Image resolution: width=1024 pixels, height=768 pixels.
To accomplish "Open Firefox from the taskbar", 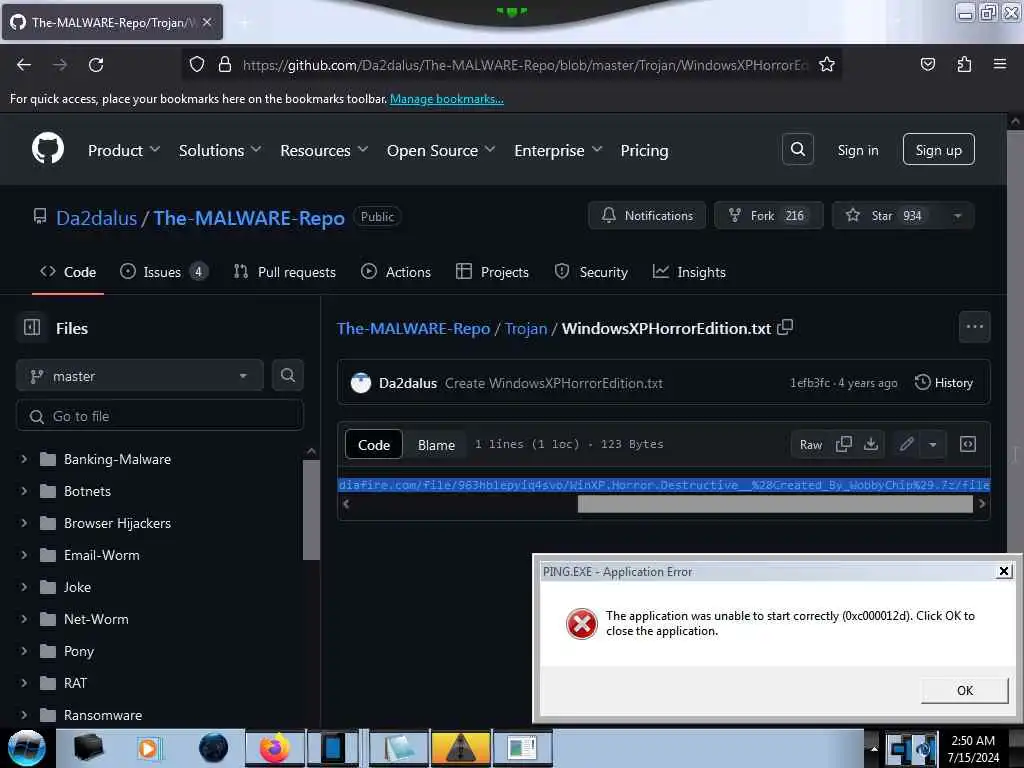I will (274, 748).
